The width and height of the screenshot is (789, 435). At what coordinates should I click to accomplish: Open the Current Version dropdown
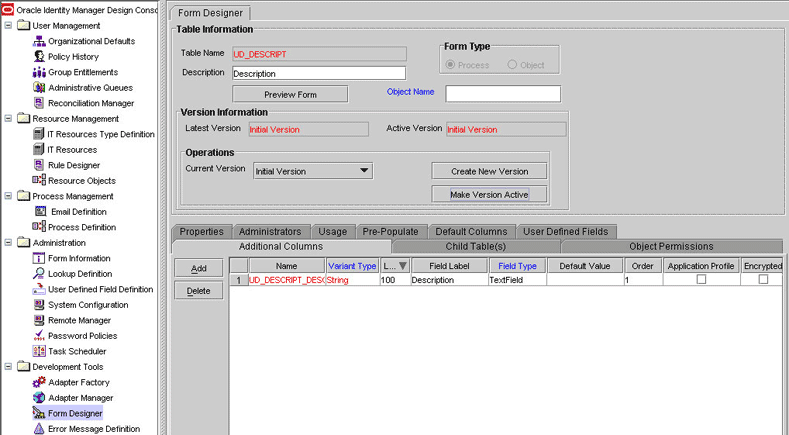[313, 171]
